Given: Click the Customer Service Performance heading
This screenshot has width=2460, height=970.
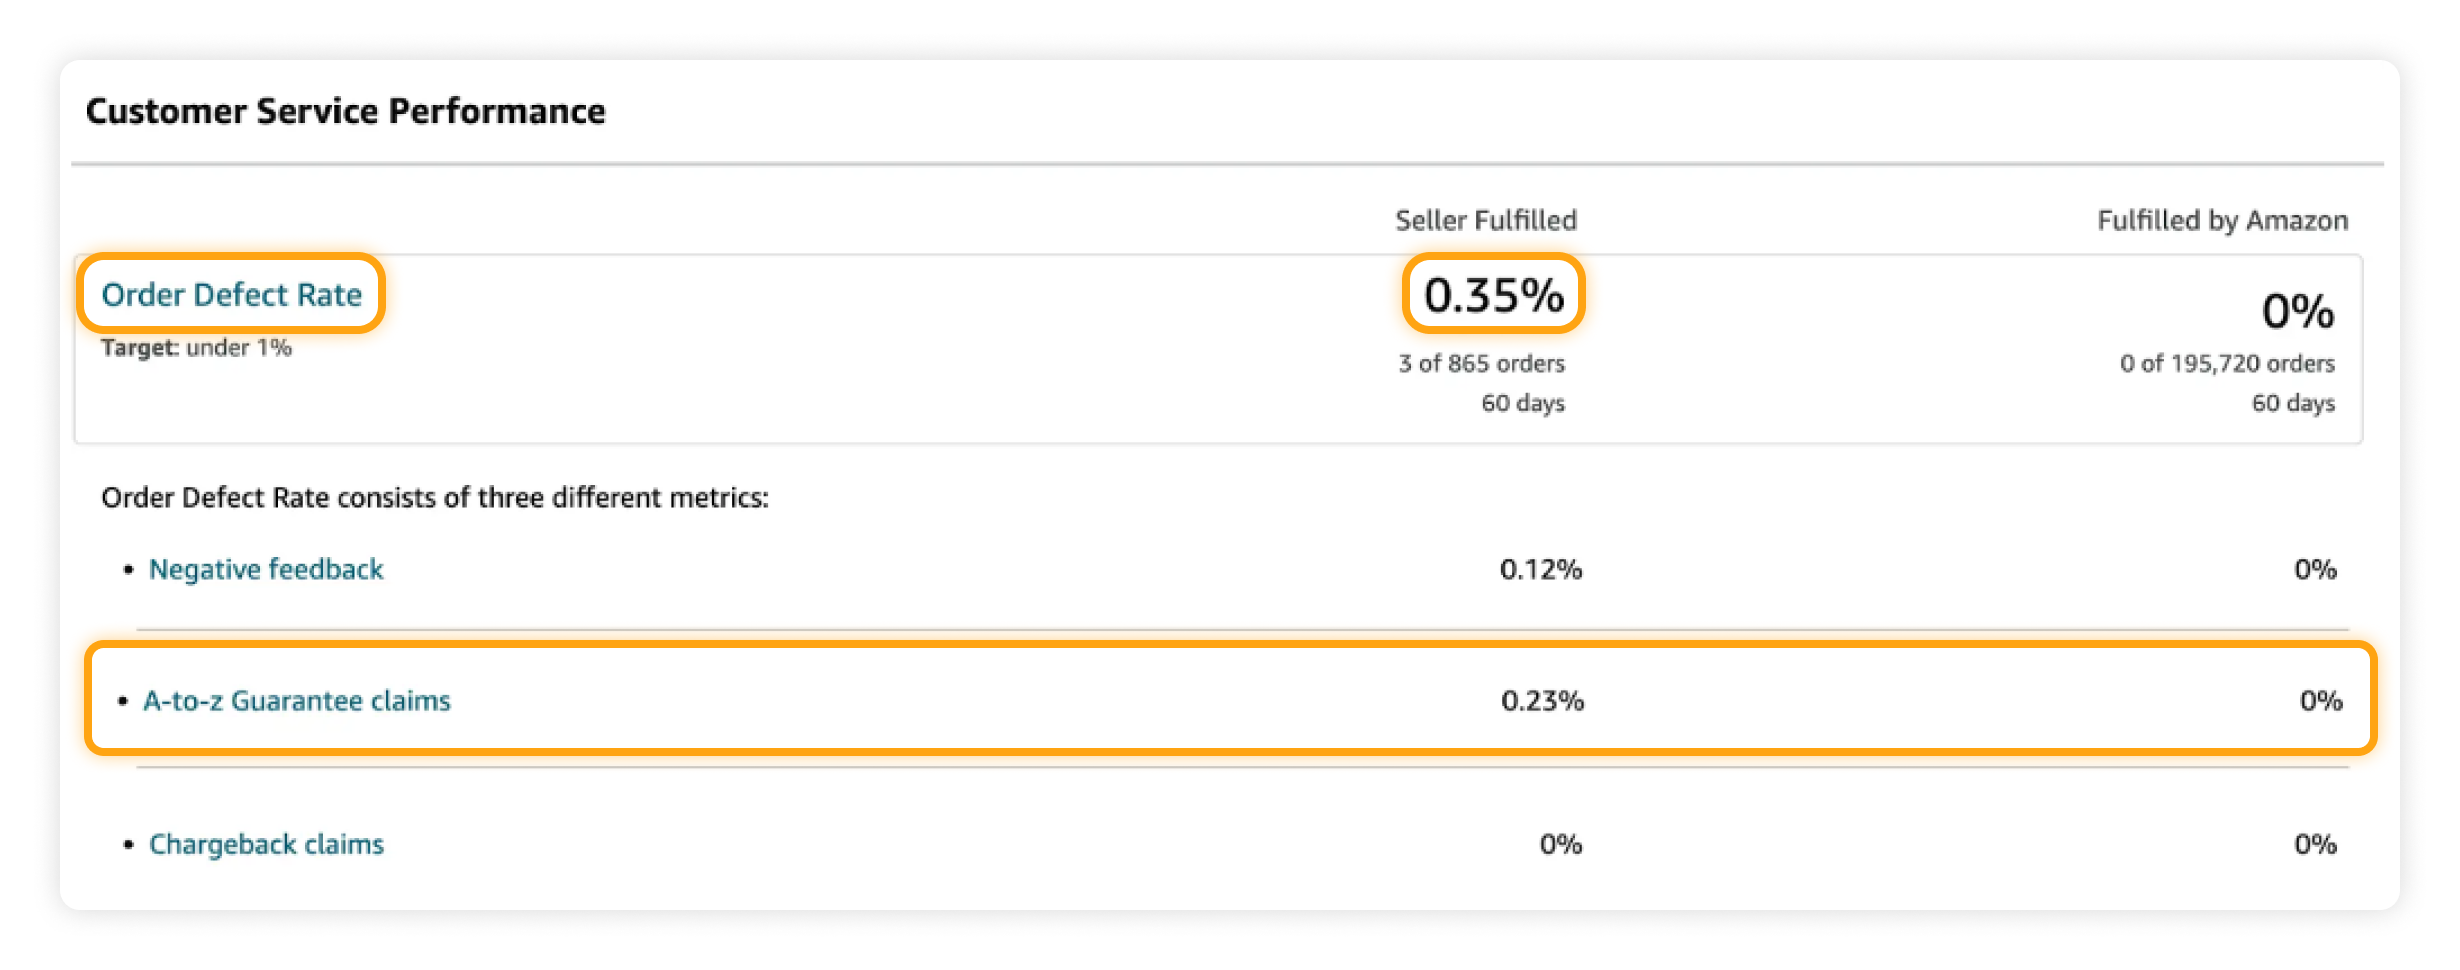Looking at the screenshot, I should 345,111.
